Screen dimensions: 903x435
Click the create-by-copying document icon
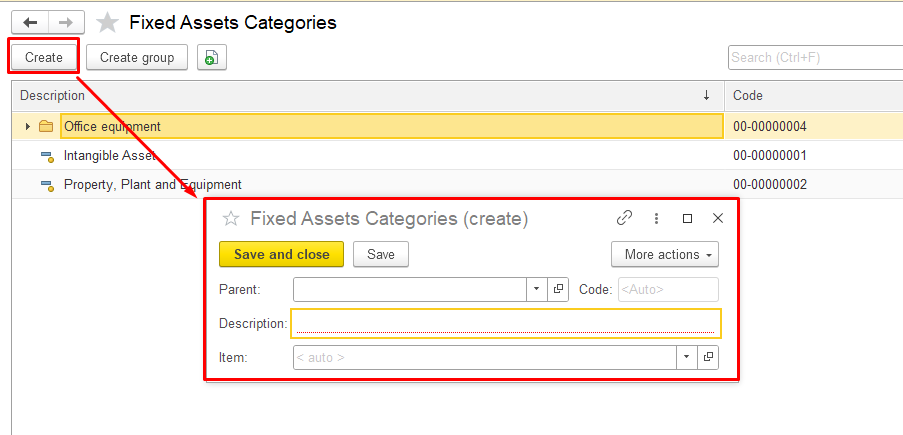(x=211, y=58)
